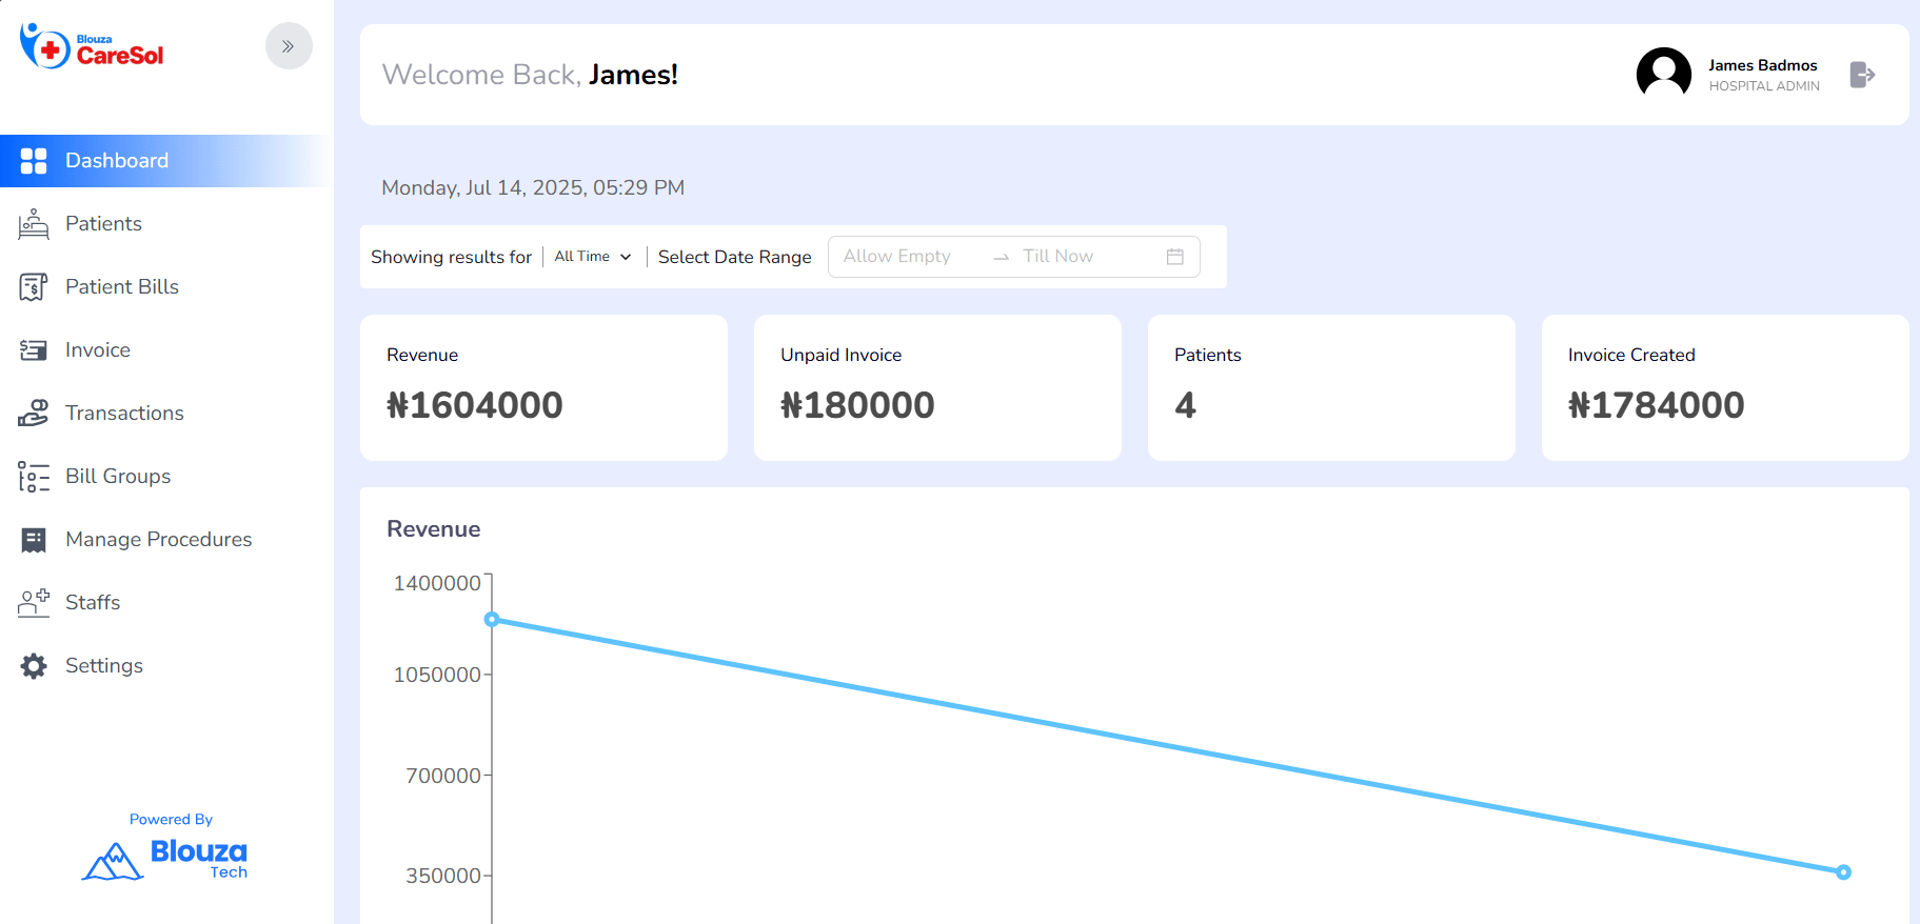Image resolution: width=1920 pixels, height=924 pixels.
Task: Click the Patients bed icon
Action: (x=34, y=224)
